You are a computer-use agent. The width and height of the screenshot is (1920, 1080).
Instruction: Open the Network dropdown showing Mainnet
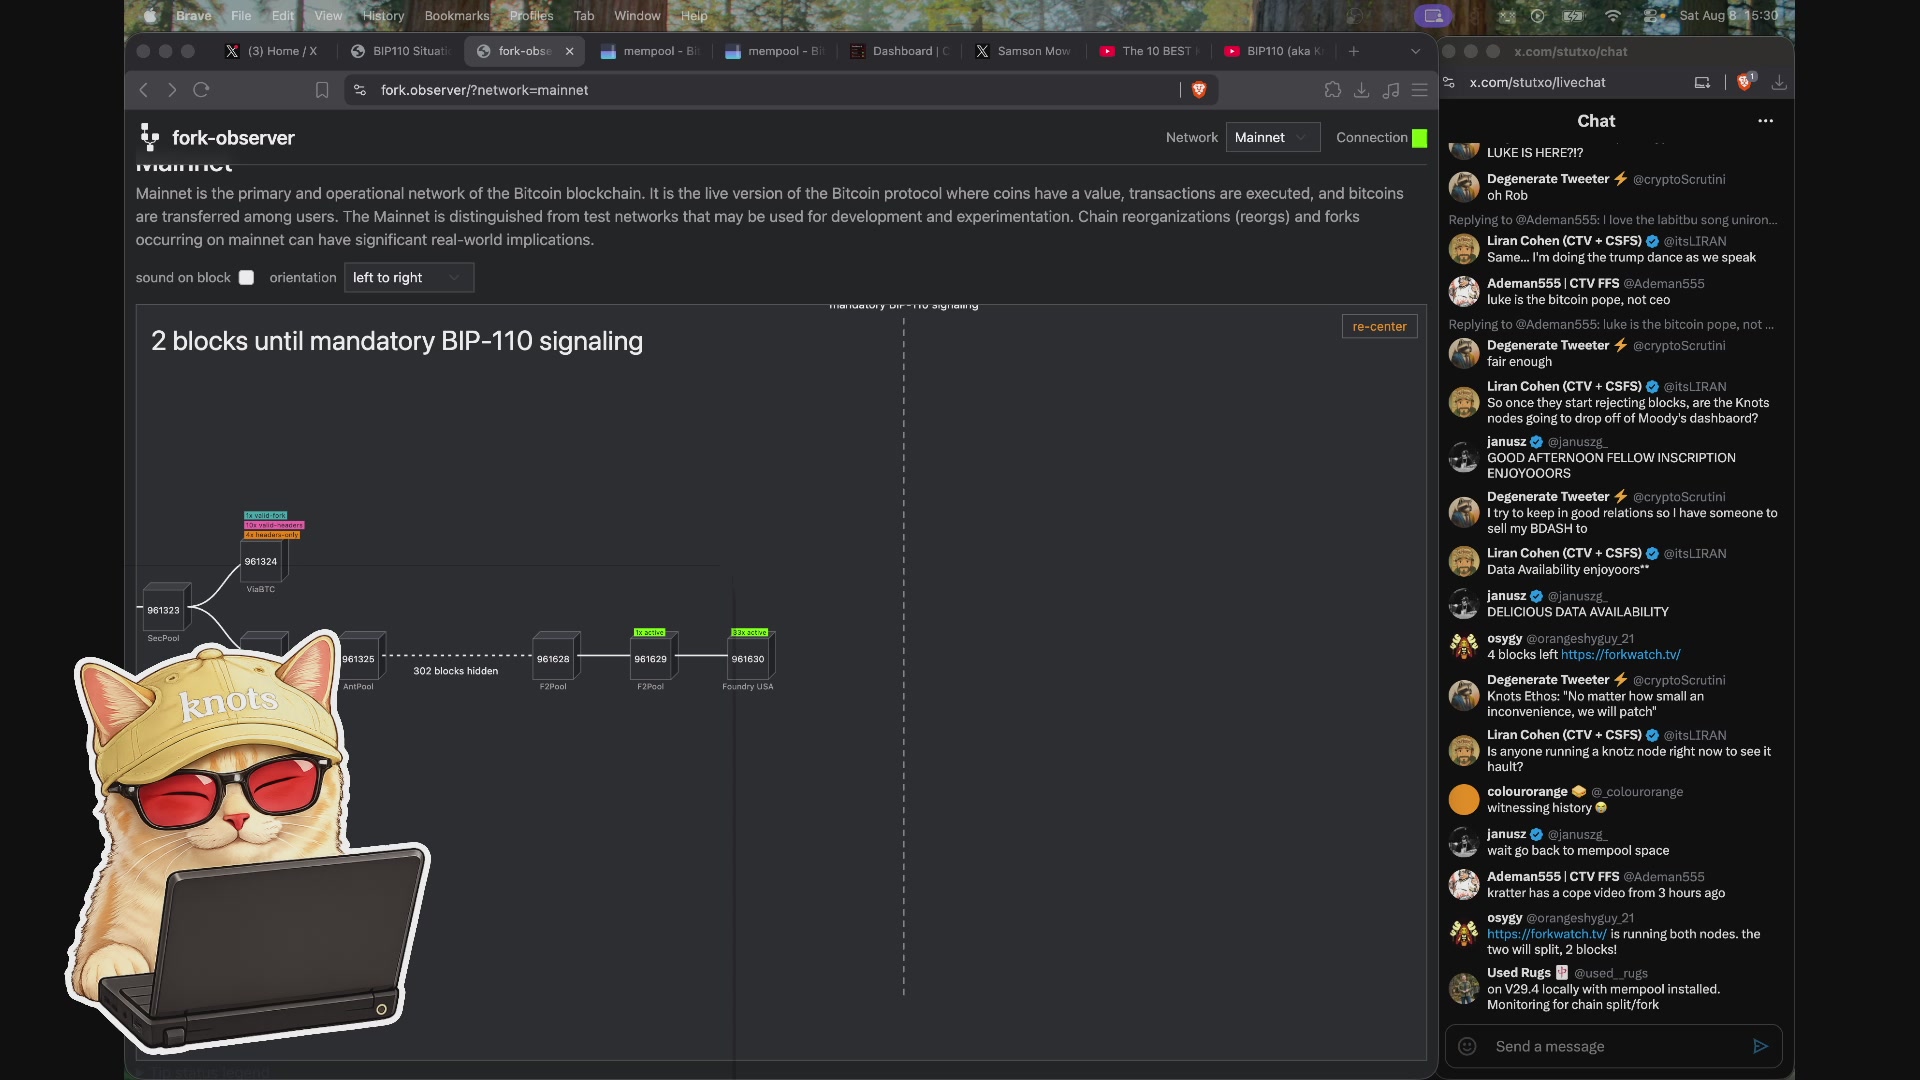[x=1272, y=137]
